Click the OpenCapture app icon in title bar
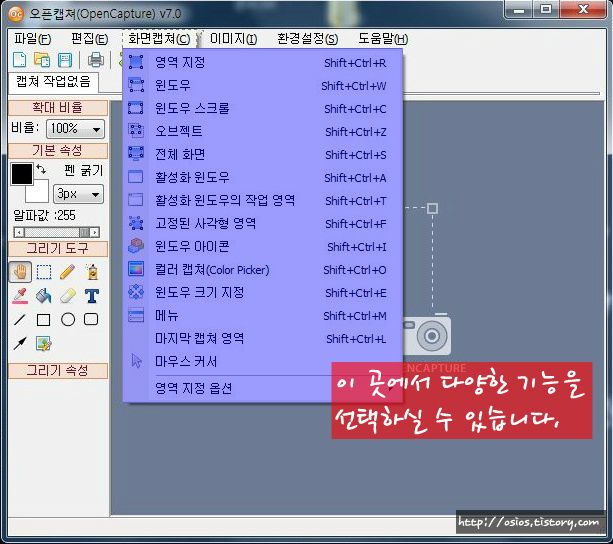The width and height of the screenshot is (613, 544). 16,14
